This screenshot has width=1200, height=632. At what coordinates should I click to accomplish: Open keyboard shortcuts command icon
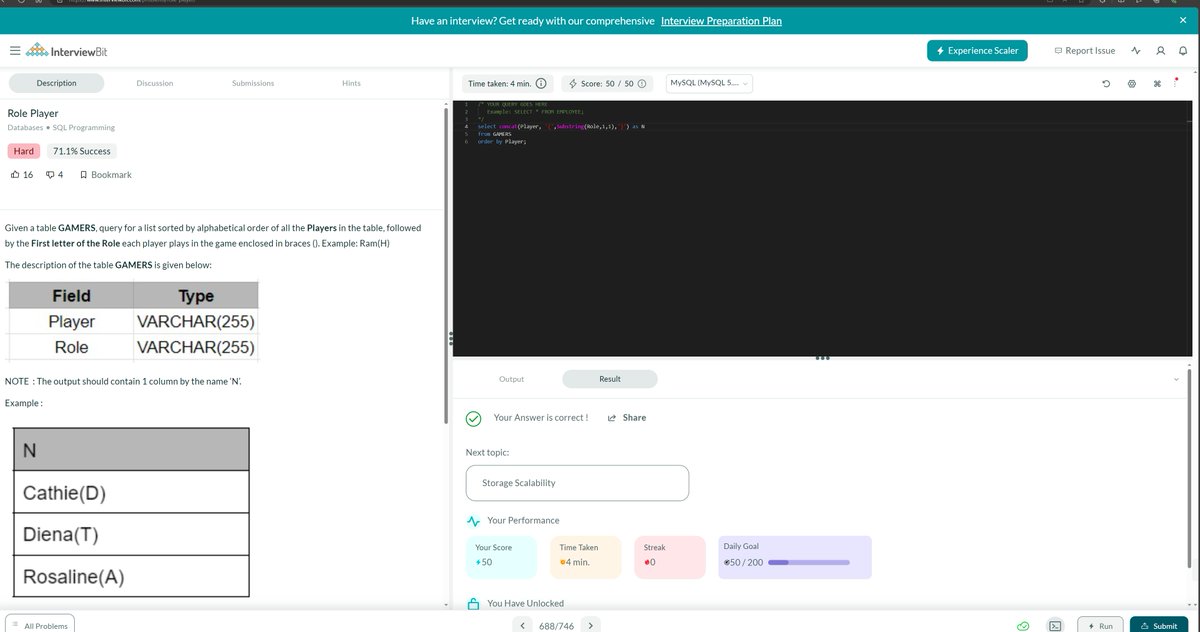[1157, 83]
